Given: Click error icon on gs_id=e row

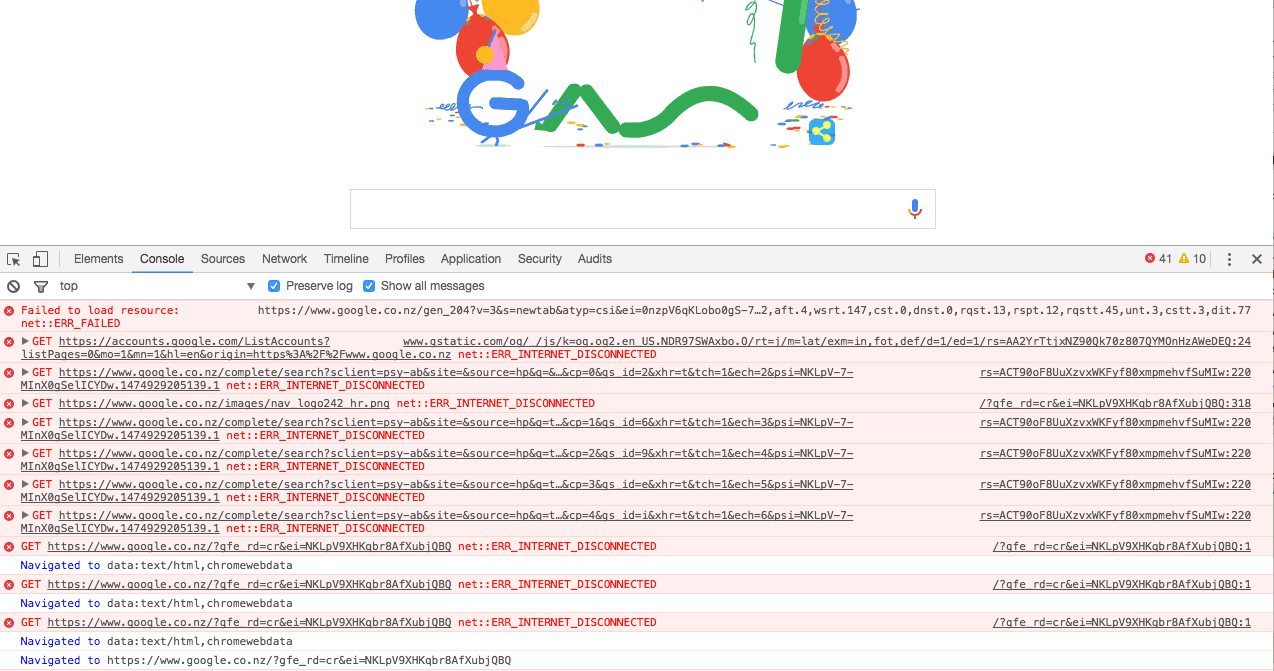Looking at the screenshot, I should [x=9, y=485].
